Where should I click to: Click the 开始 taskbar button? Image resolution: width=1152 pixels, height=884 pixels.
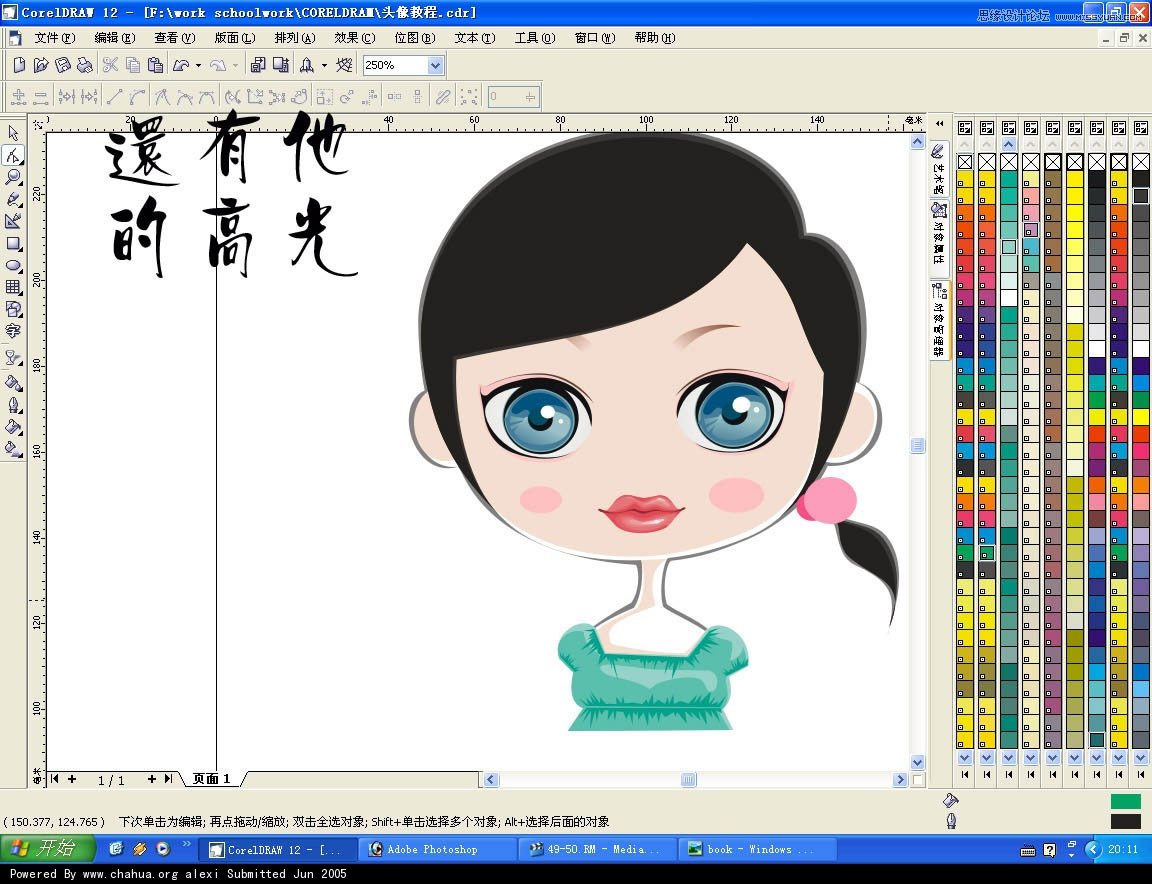[47, 848]
